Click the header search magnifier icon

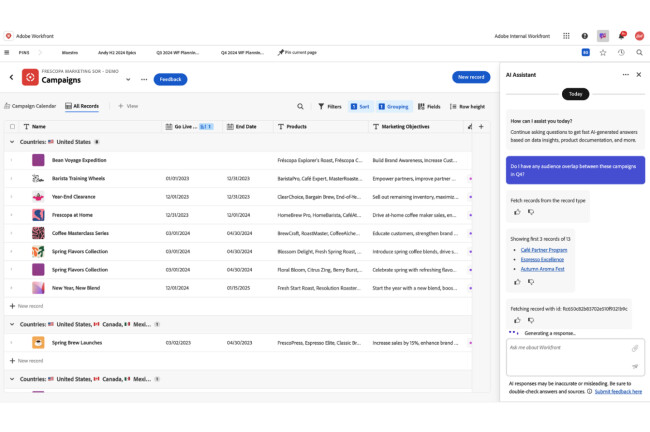coord(639,53)
